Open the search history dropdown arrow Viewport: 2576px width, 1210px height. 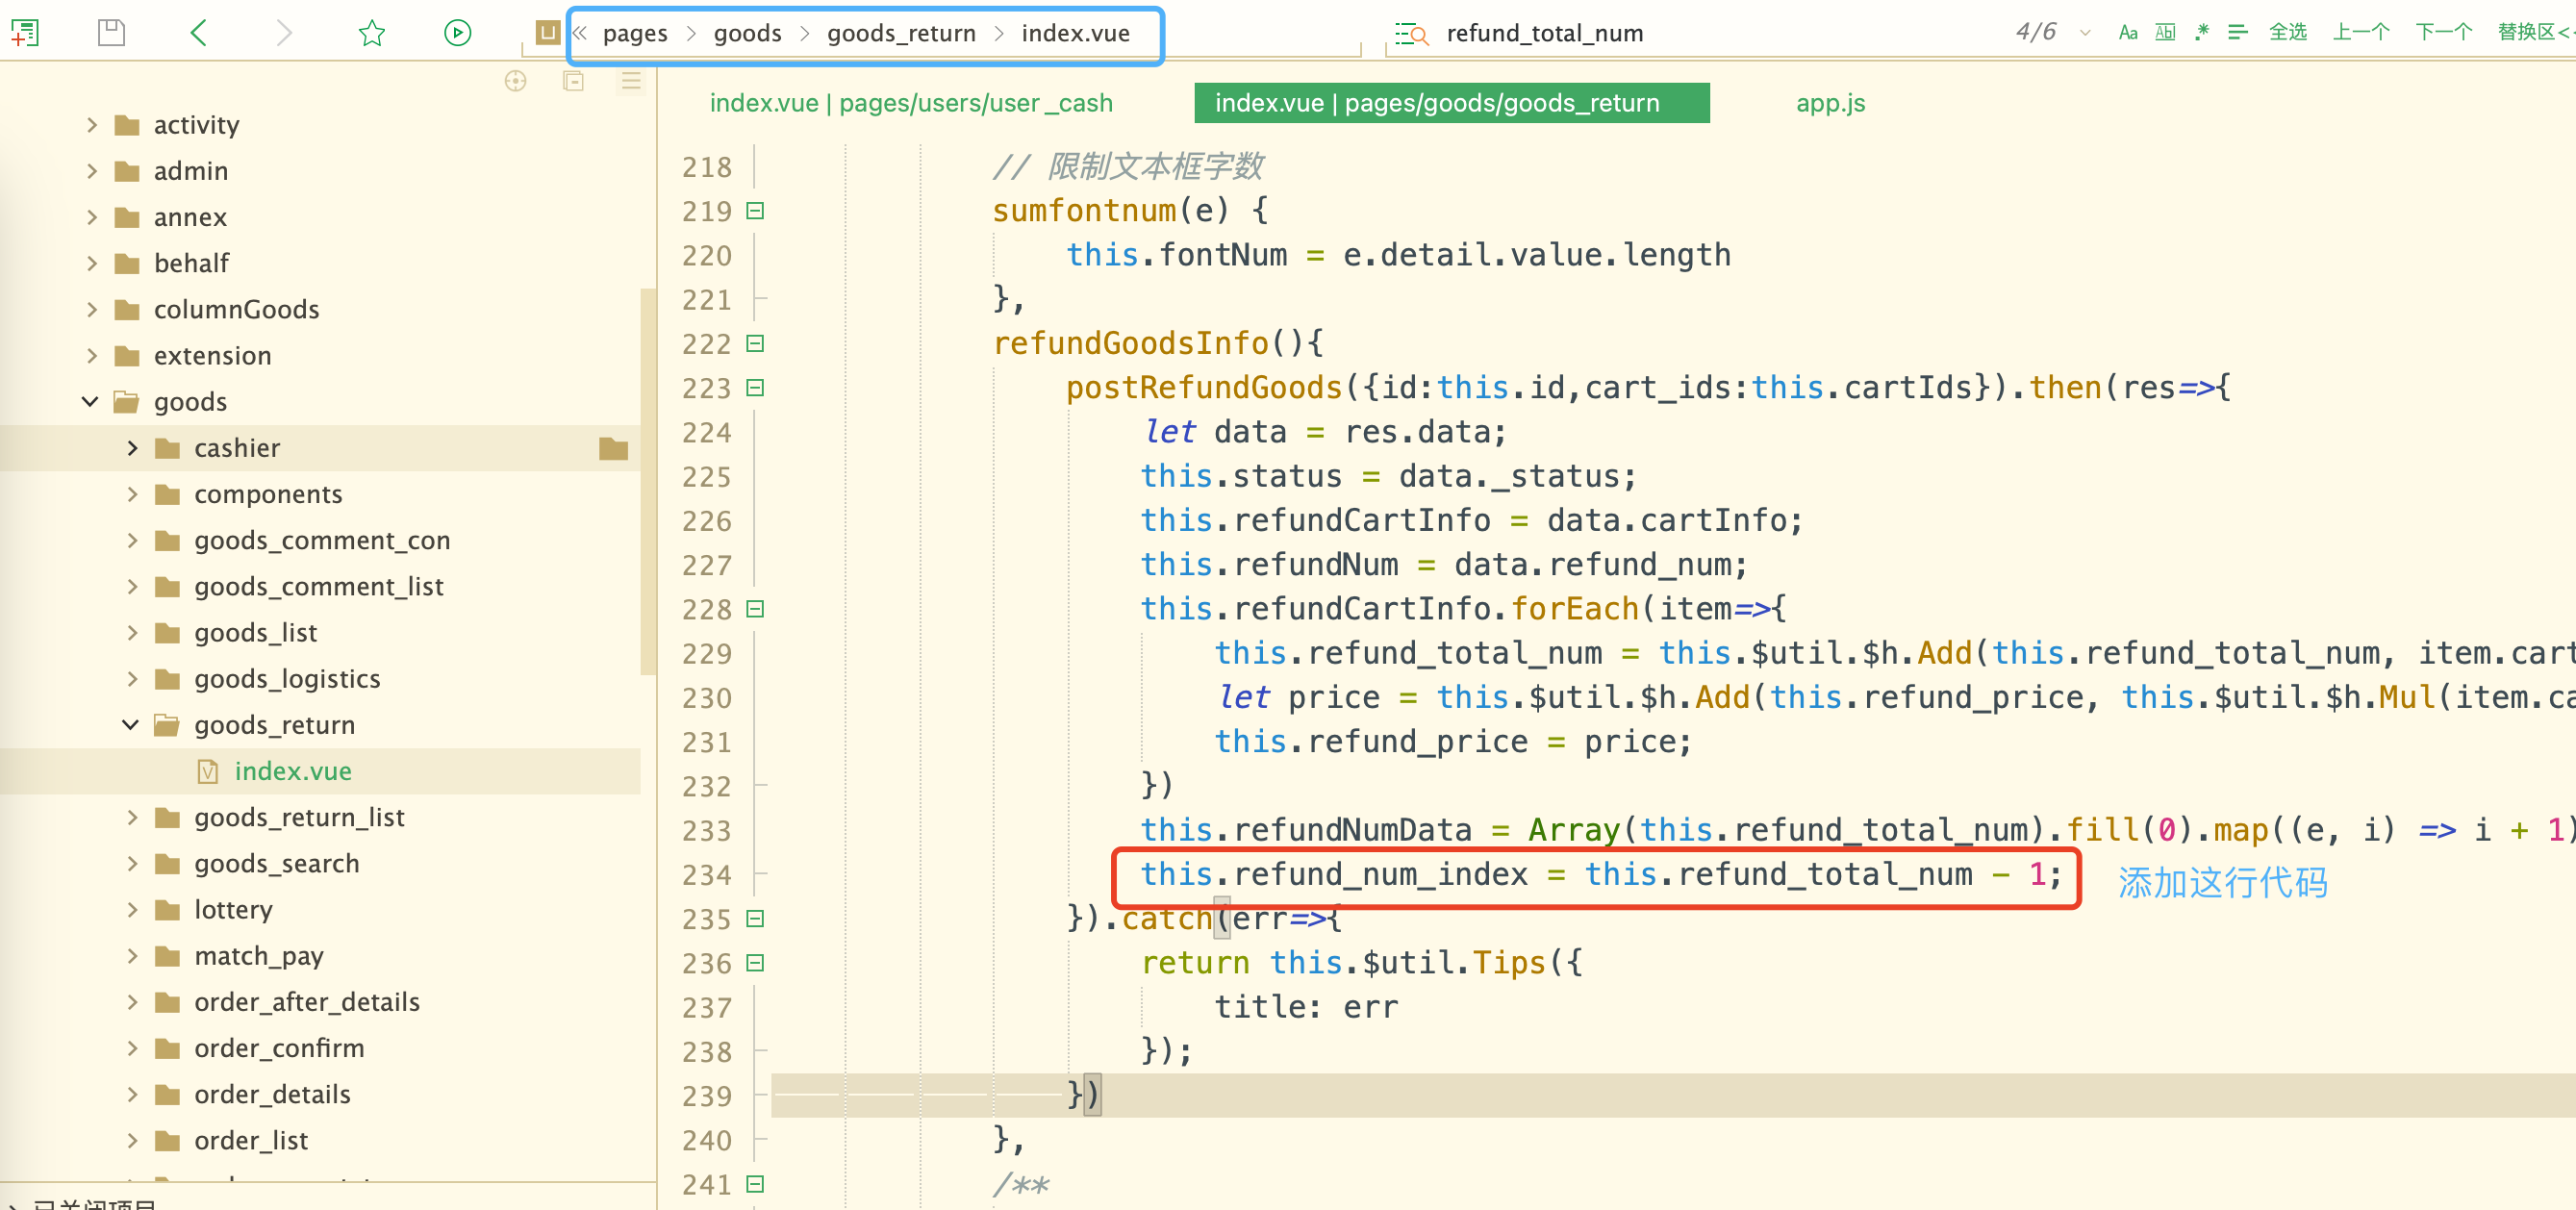tap(2085, 33)
